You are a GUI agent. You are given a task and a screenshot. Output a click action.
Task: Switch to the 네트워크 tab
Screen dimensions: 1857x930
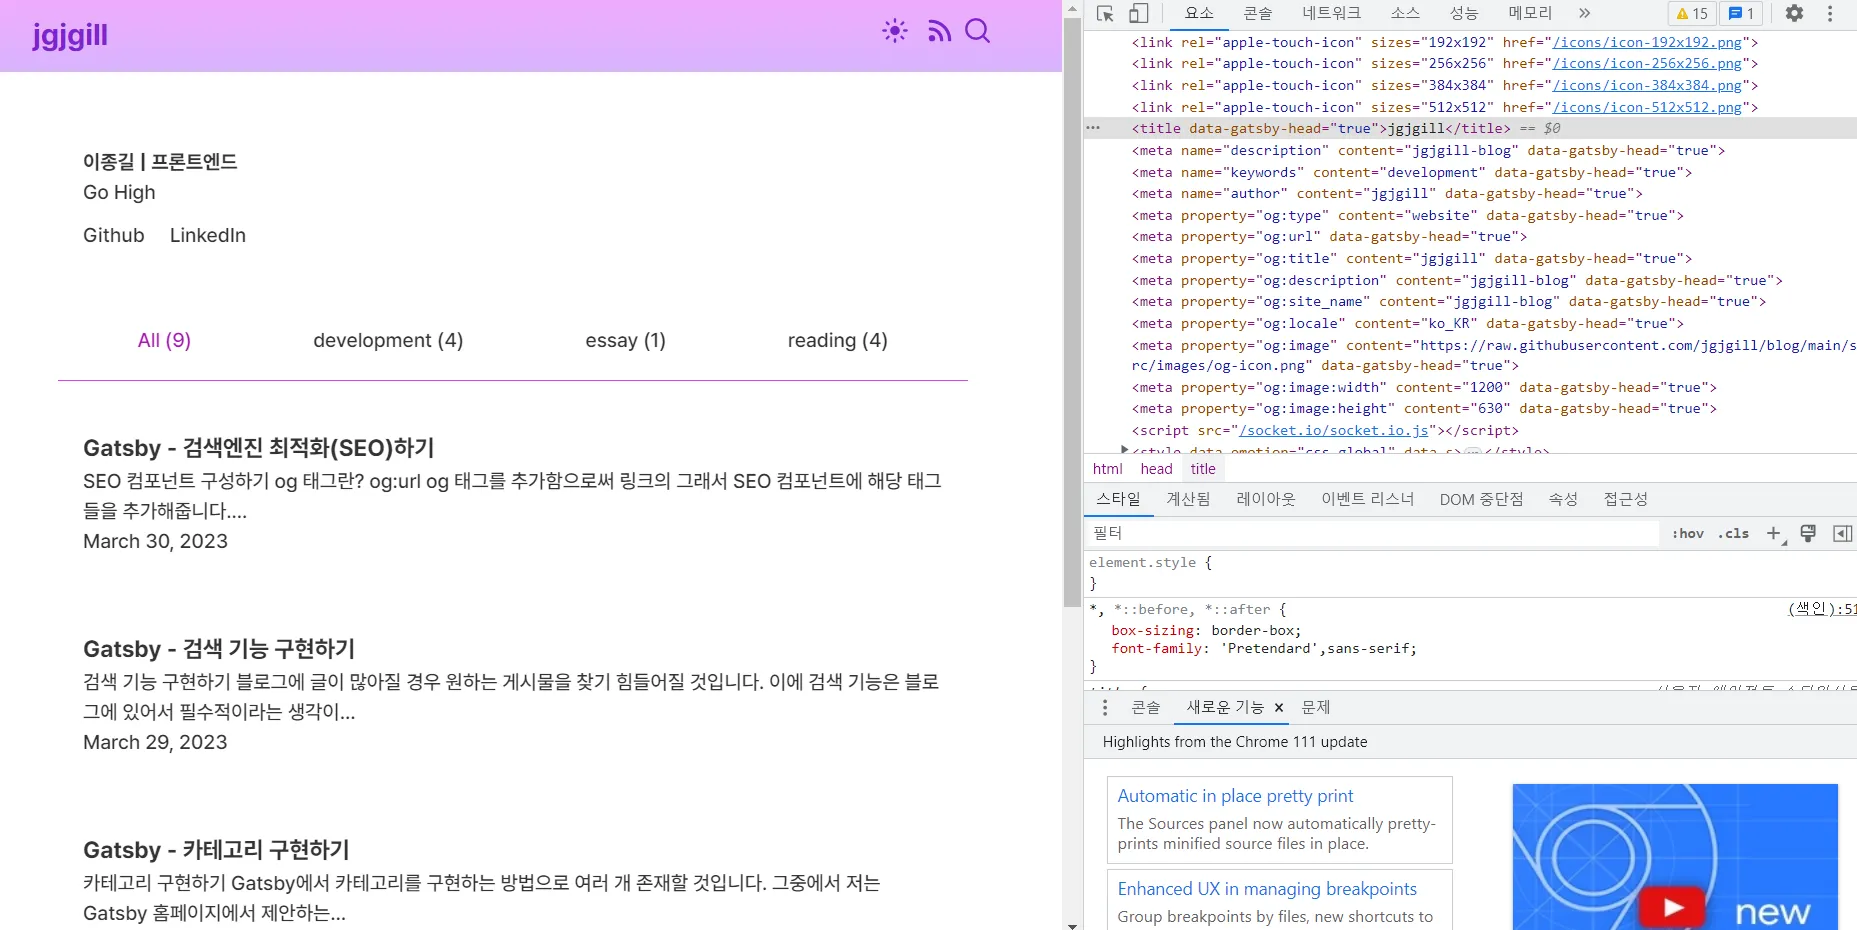(1331, 14)
